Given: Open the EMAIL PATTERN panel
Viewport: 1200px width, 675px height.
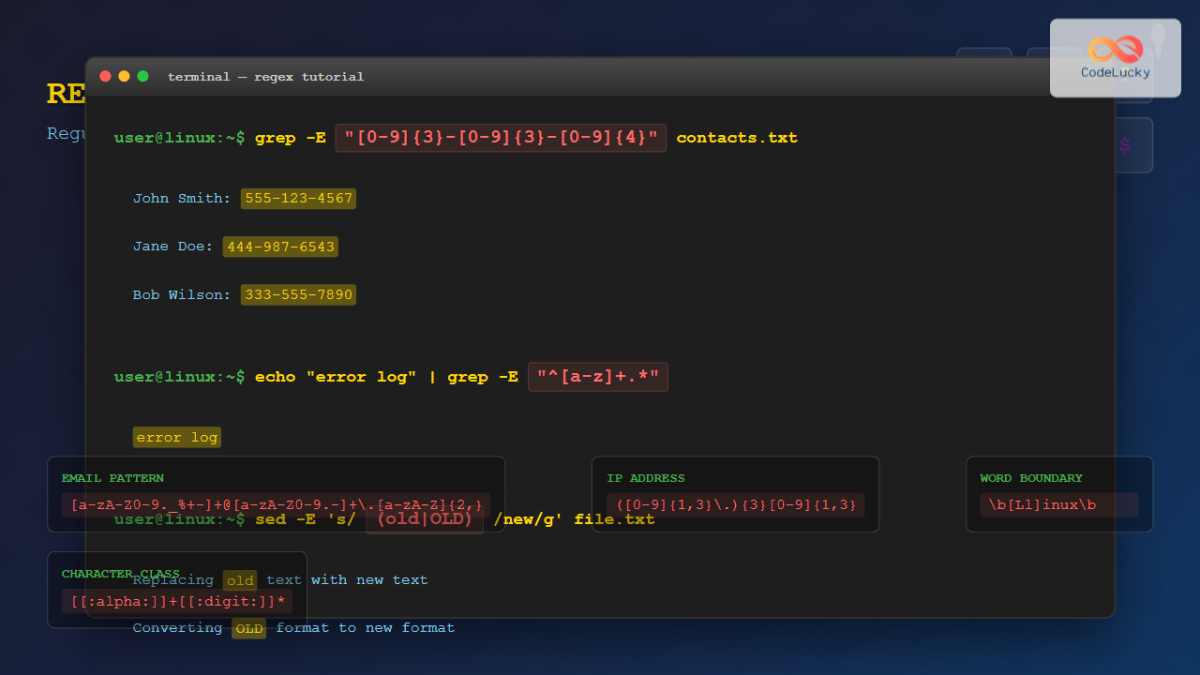Looking at the screenshot, I should 275,495.
